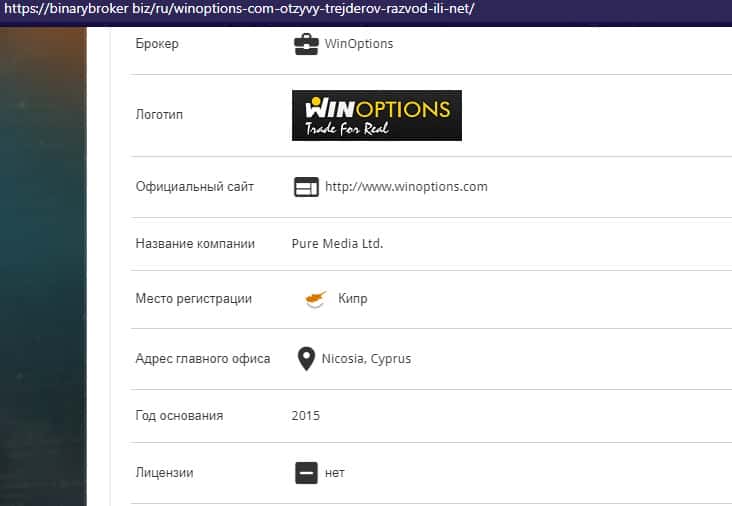Click the WinOptions broker name text

pyautogui.click(x=359, y=44)
